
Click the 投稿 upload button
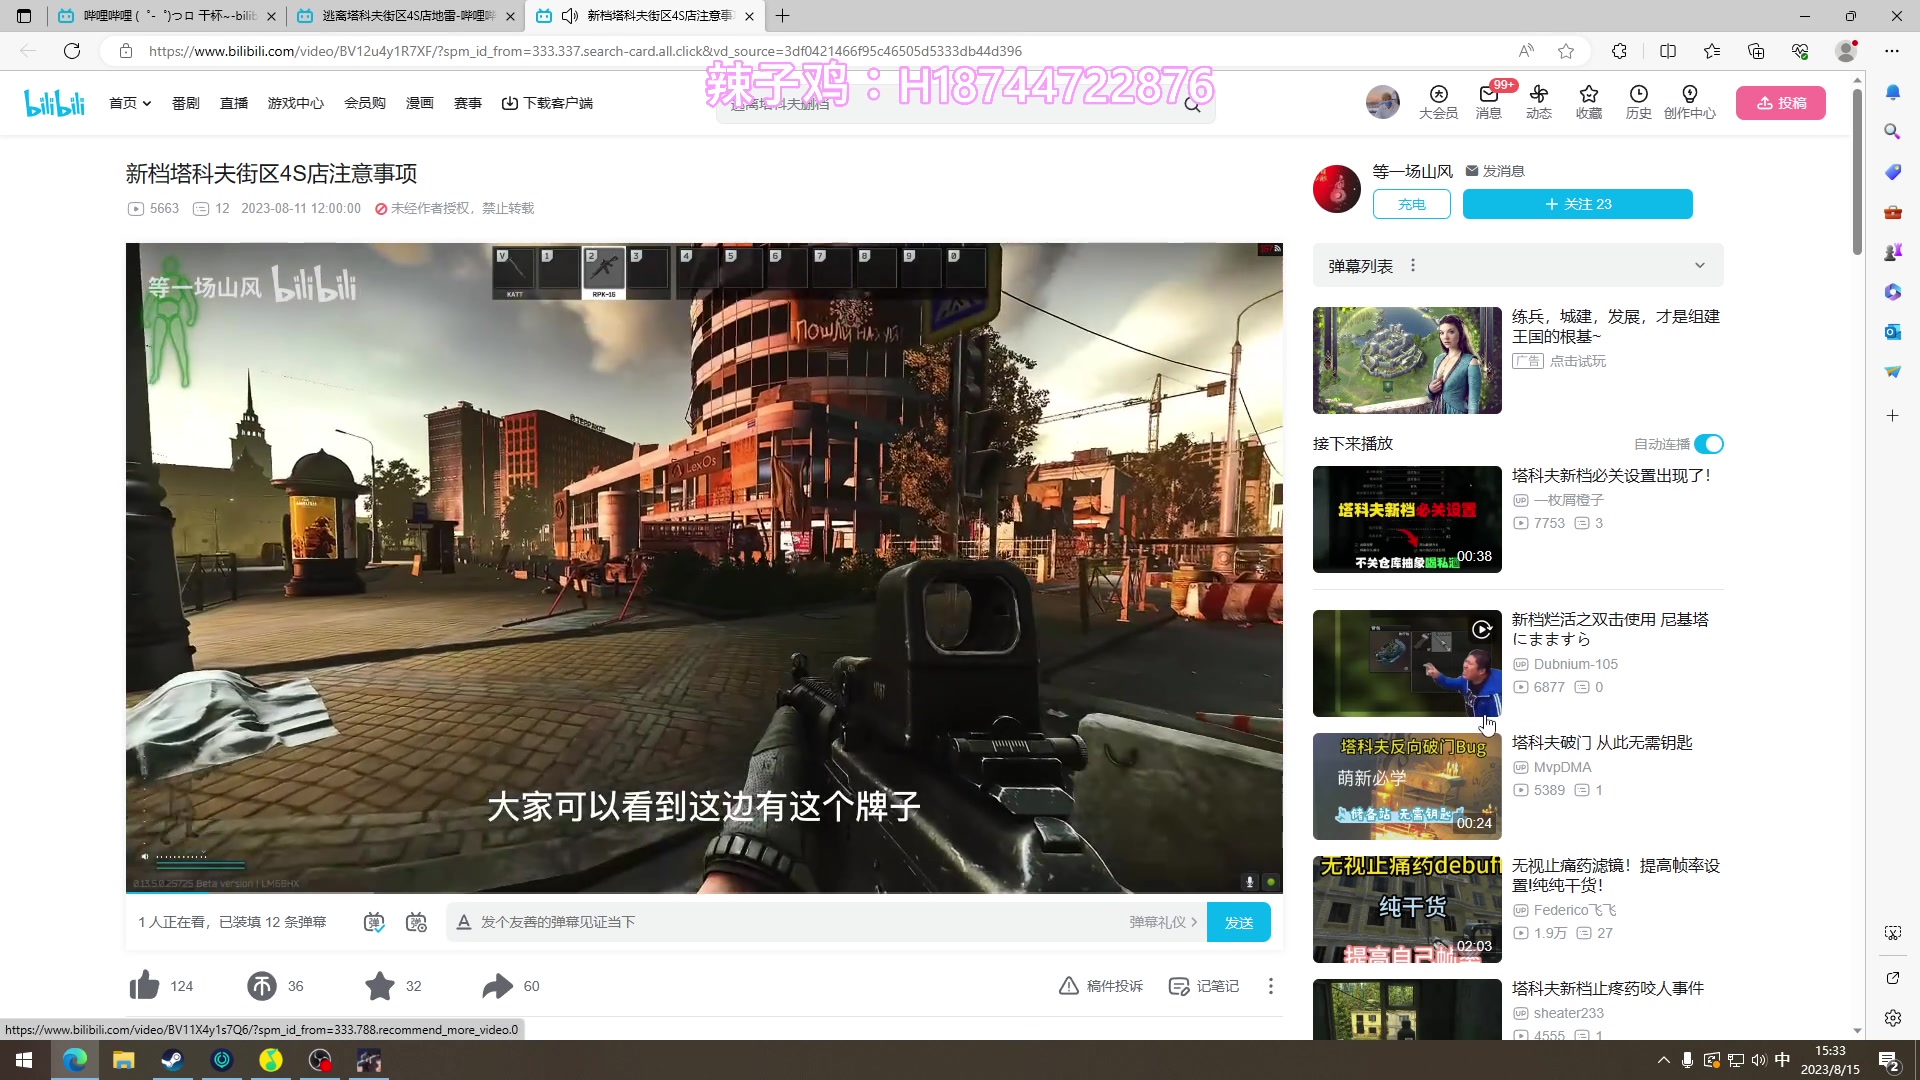click(x=1780, y=103)
